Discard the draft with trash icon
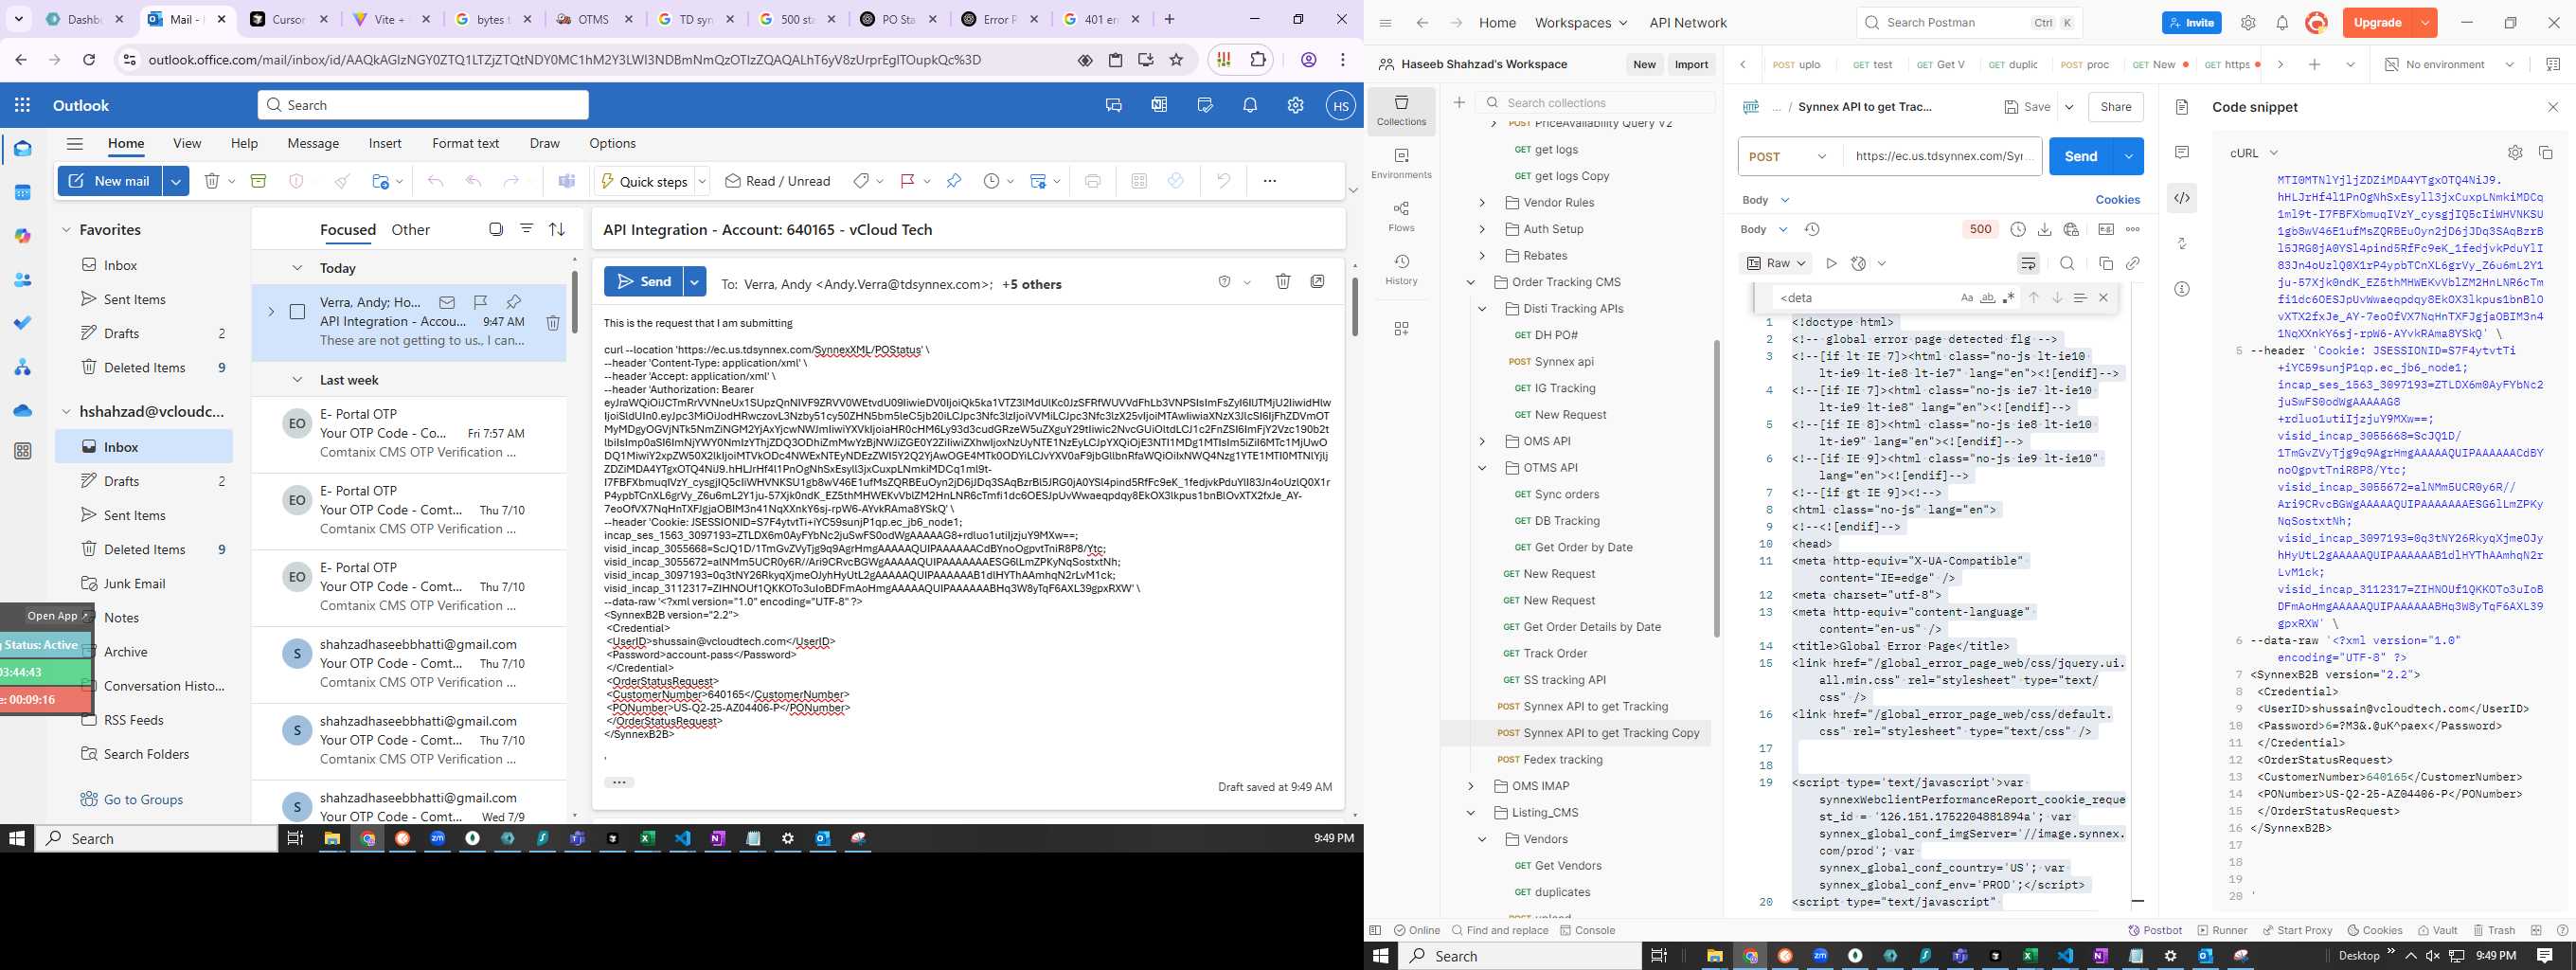Viewport: 2576px width, 970px height. tap(1283, 282)
